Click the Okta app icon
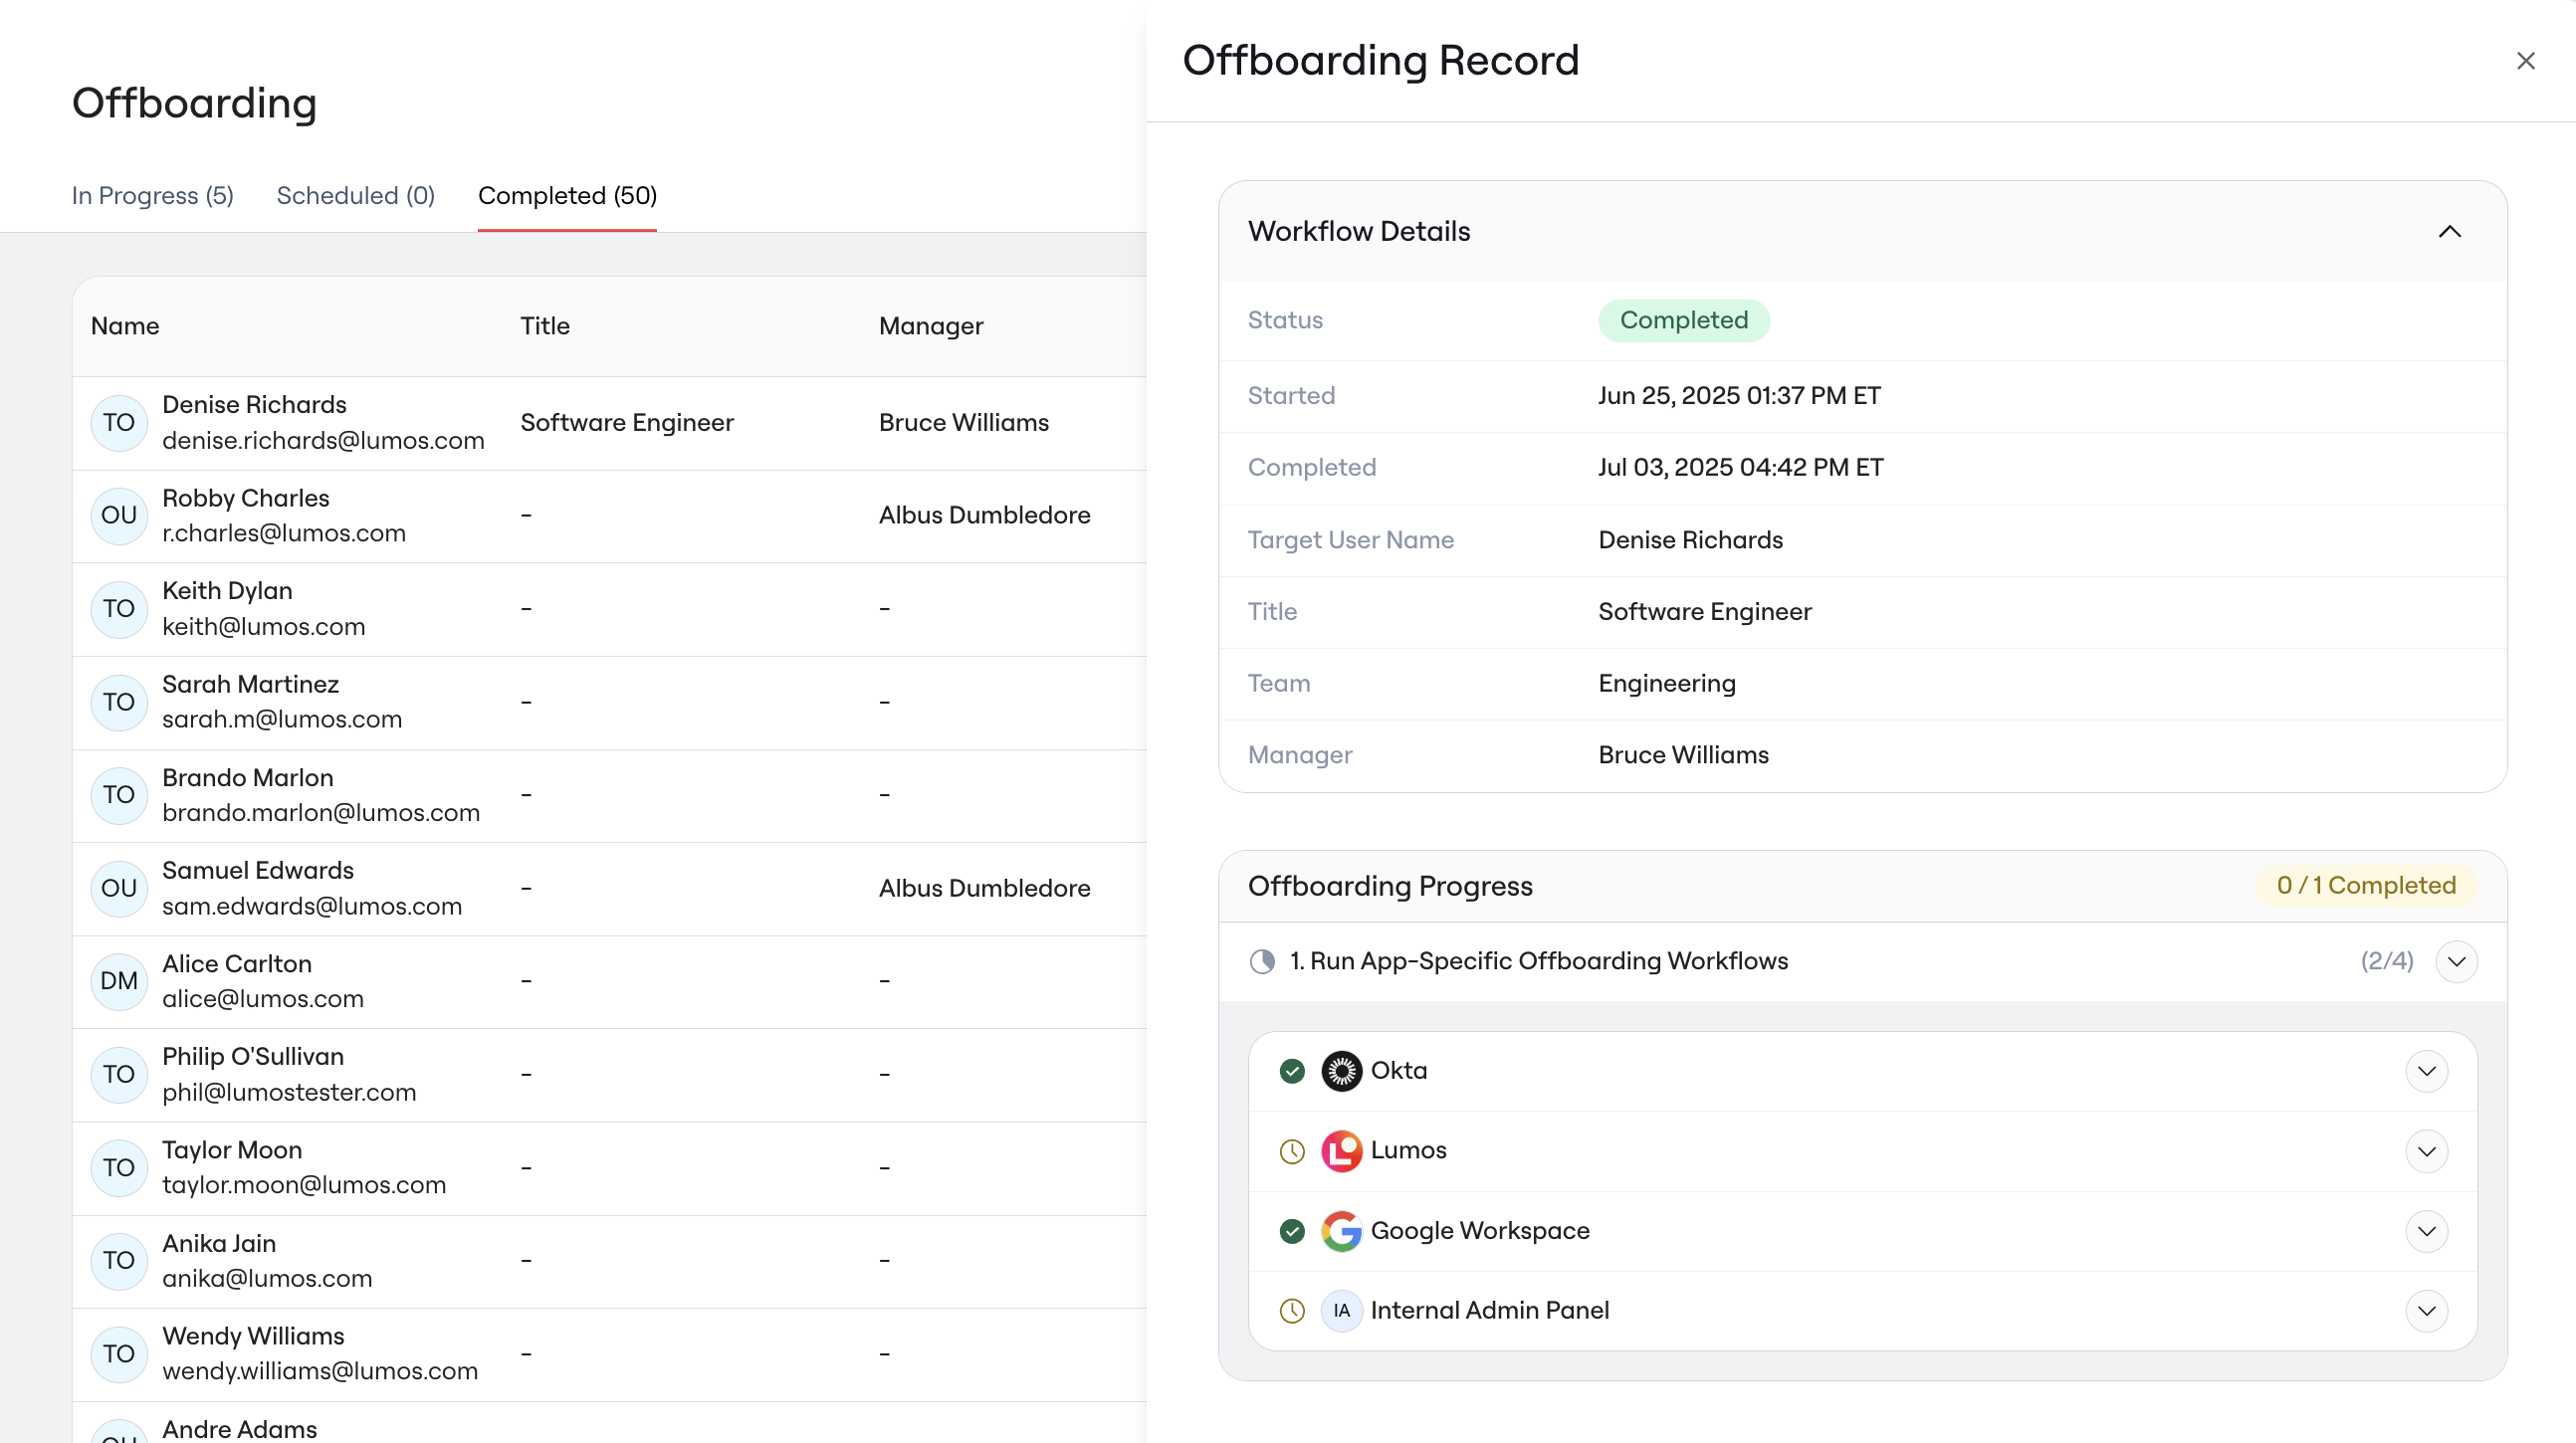The image size is (2576, 1443). tap(1341, 1071)
